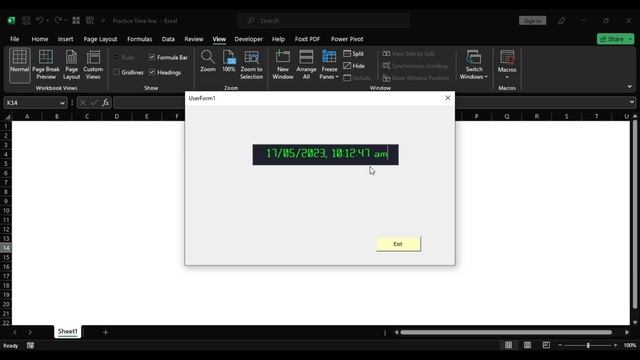Click formula bar Cancel X icon
Screen dimensions: 640x360
click(x=83, y=102)
